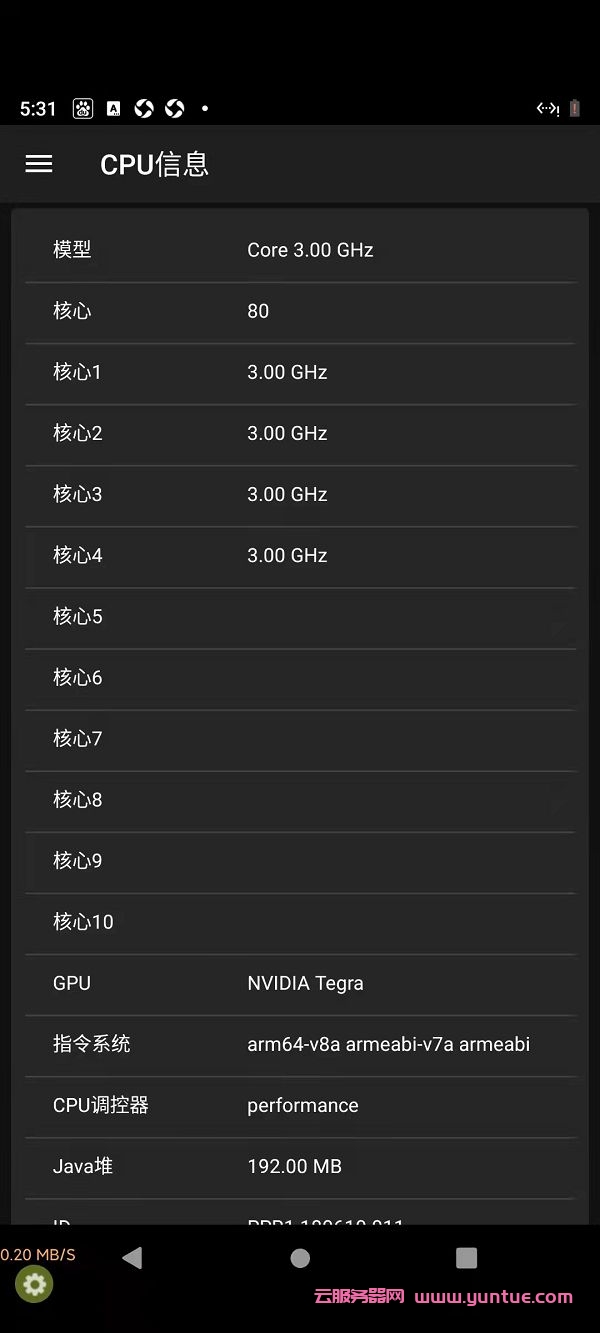Tap the Baidu paw status icon
Screen dimensions: 600x1333
point(83,109)
